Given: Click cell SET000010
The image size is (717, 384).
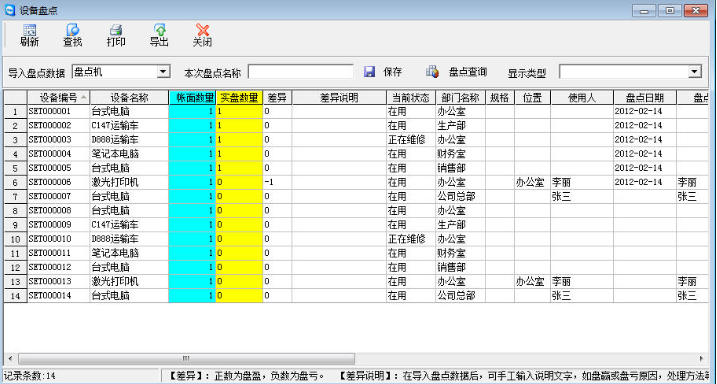Looking at the screenshot, I should click(x=59, y=239).
